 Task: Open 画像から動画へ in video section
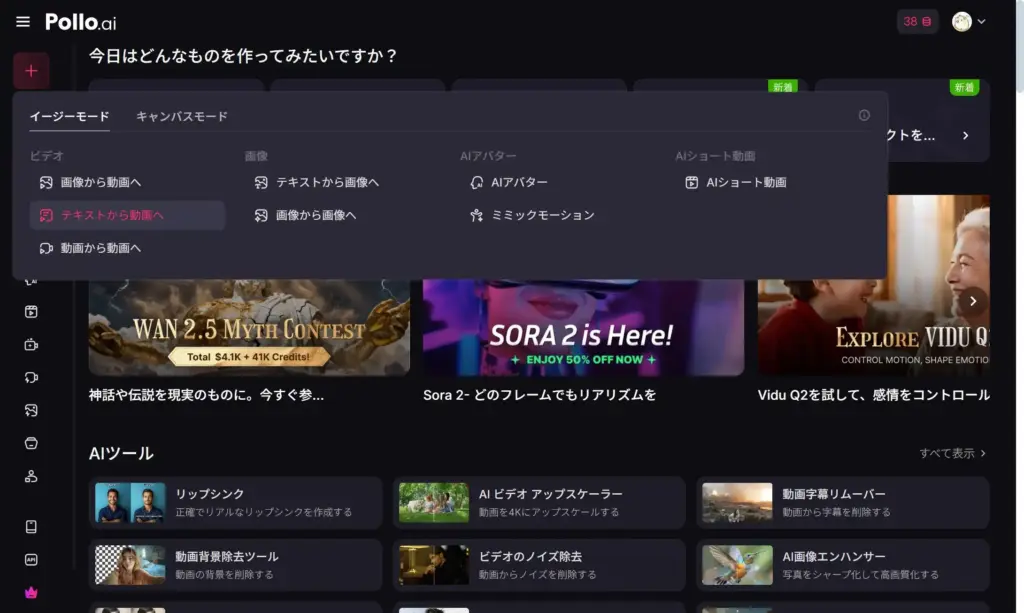(x=100, y=183)
